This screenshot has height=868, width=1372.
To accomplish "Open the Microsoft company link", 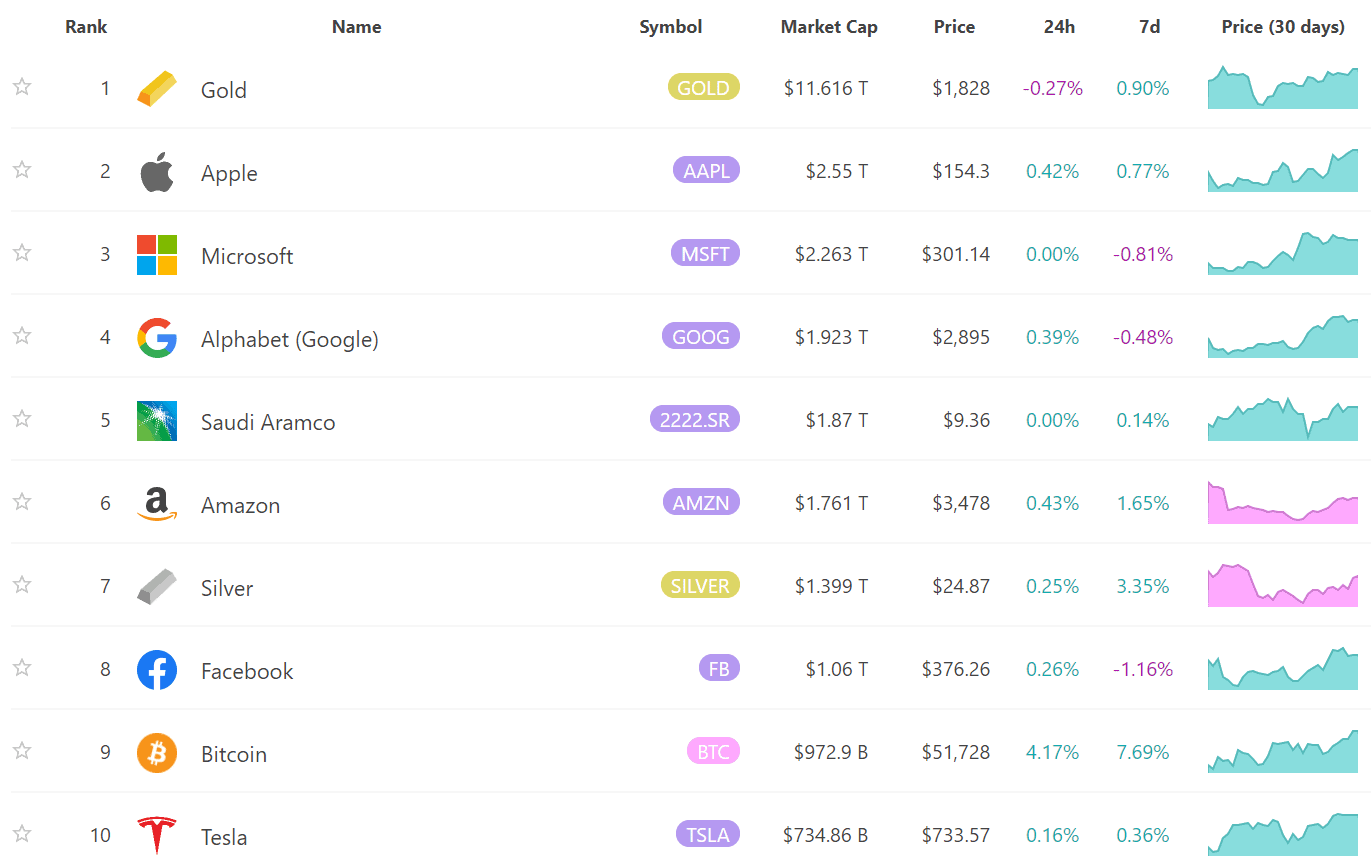I will pos(247,256).
